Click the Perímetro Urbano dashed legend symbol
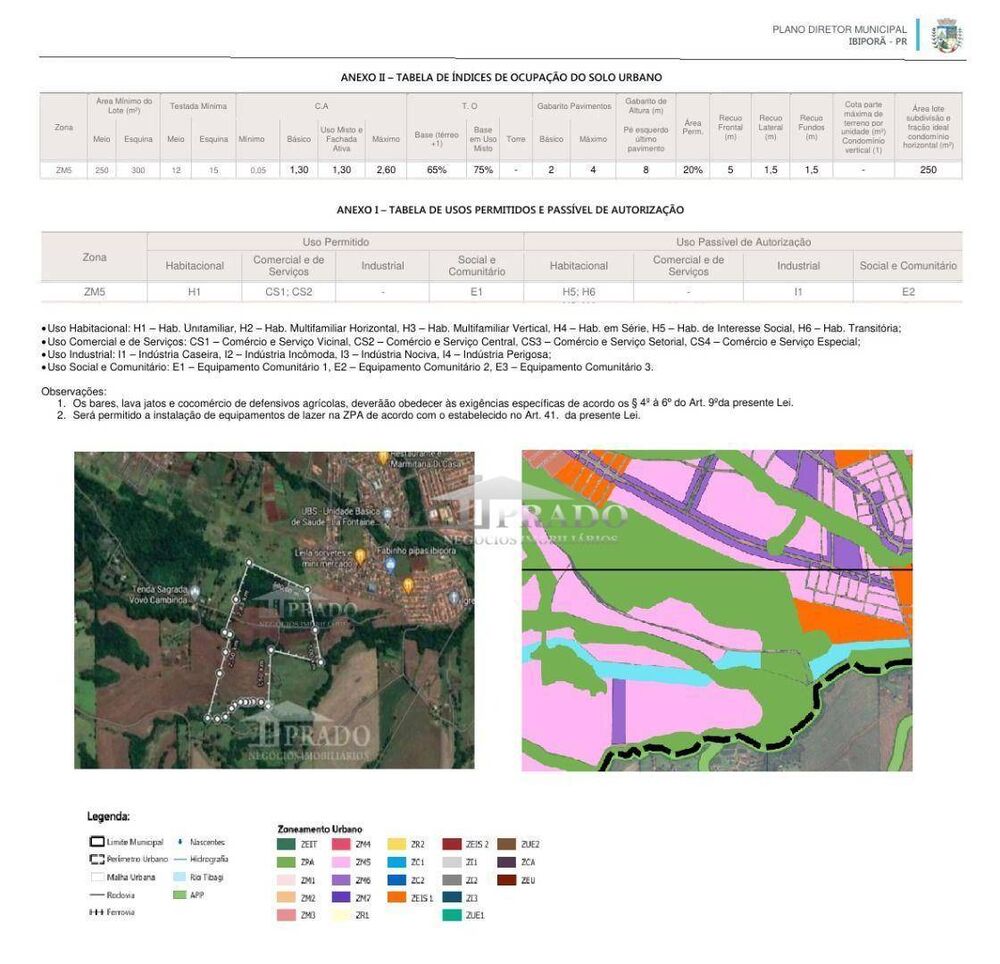Screen dimensions: 1000x964 (97, 859)
